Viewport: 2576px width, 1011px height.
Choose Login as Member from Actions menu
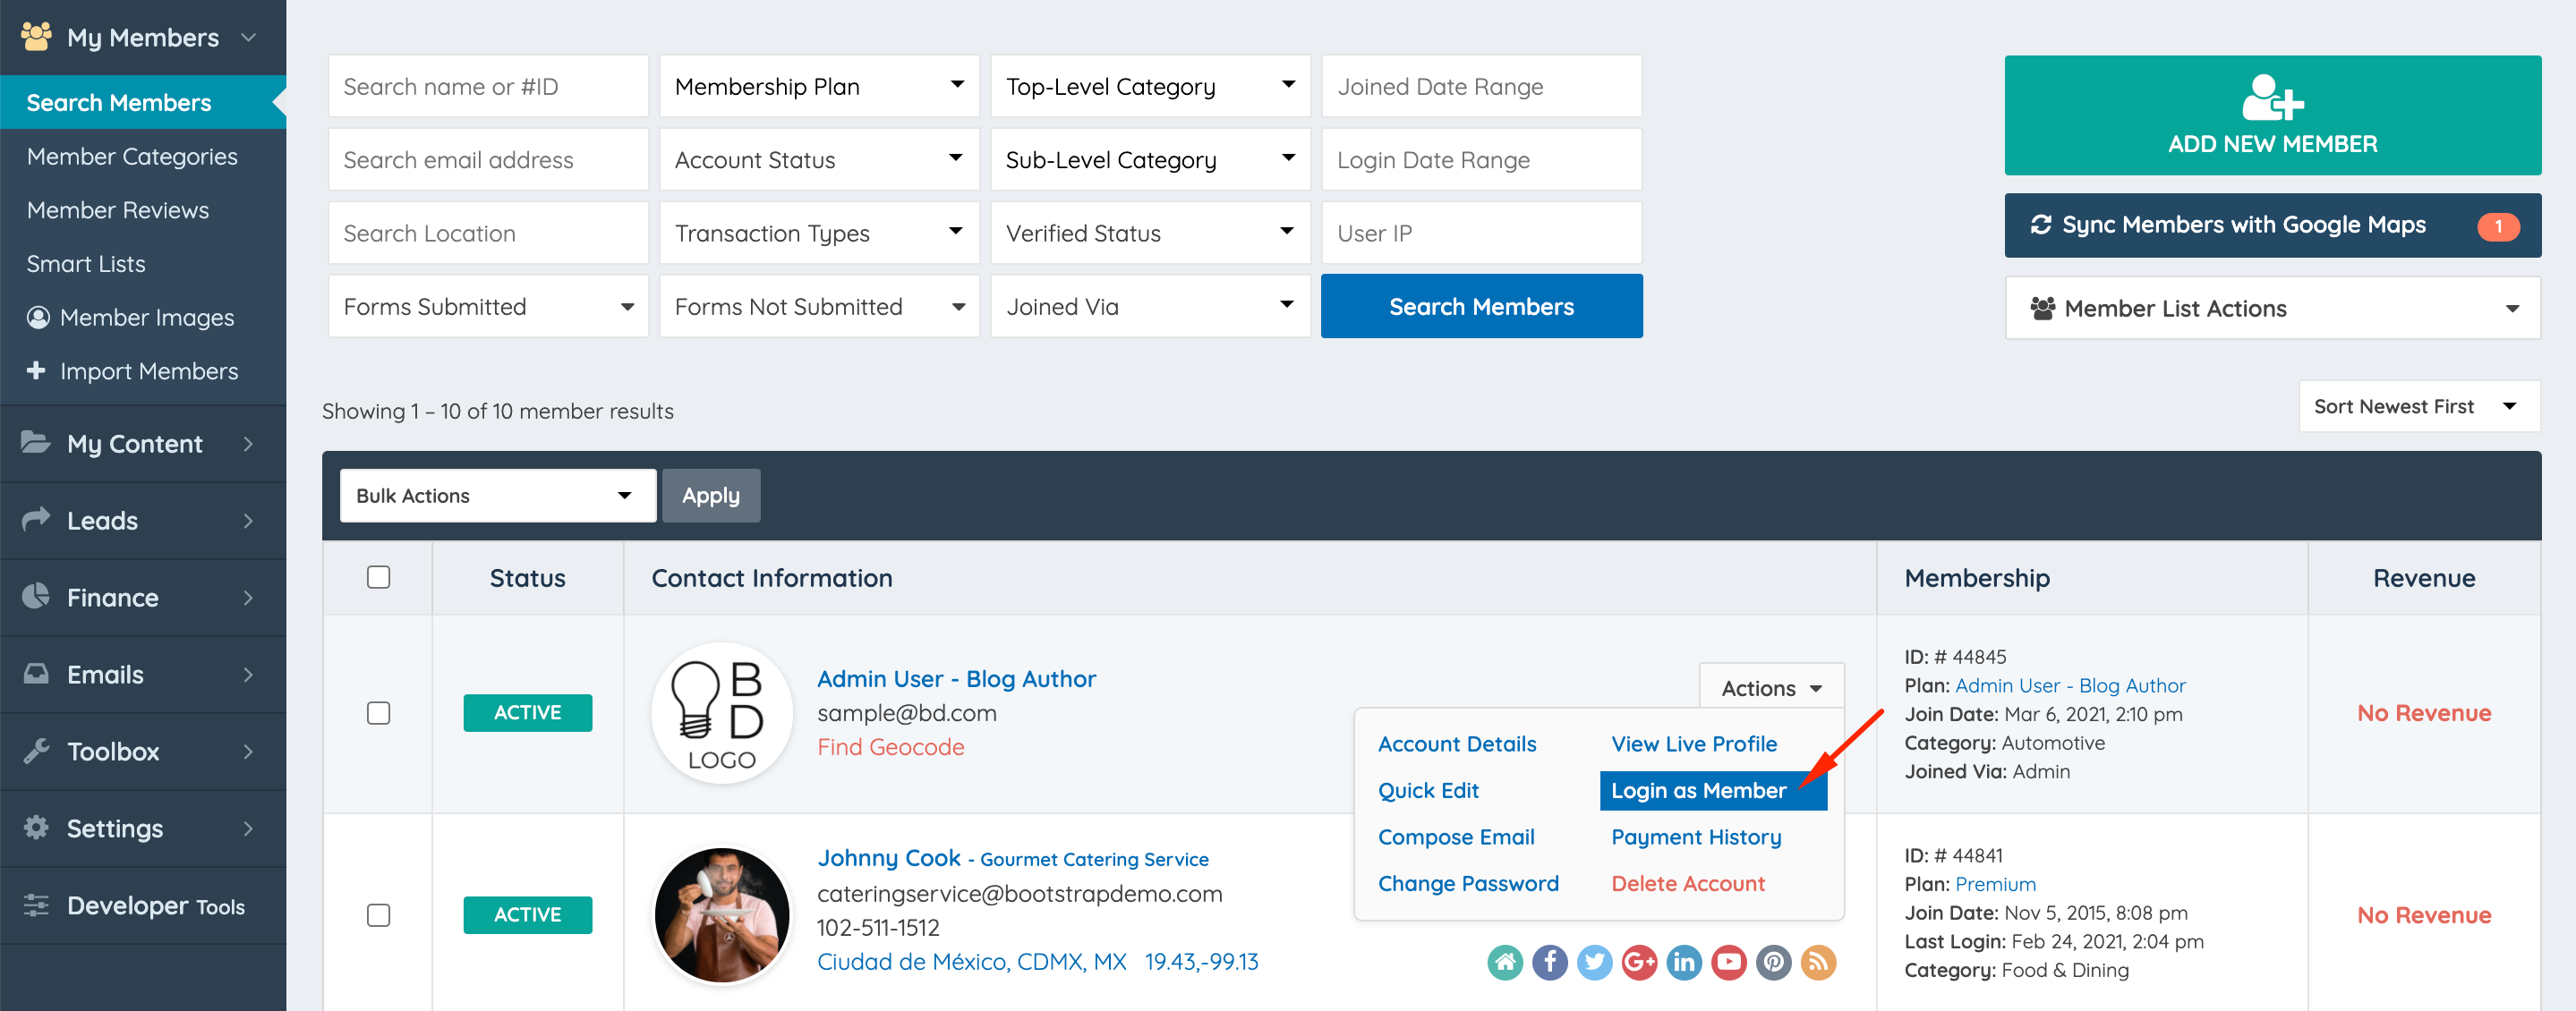click(1698, 790)
